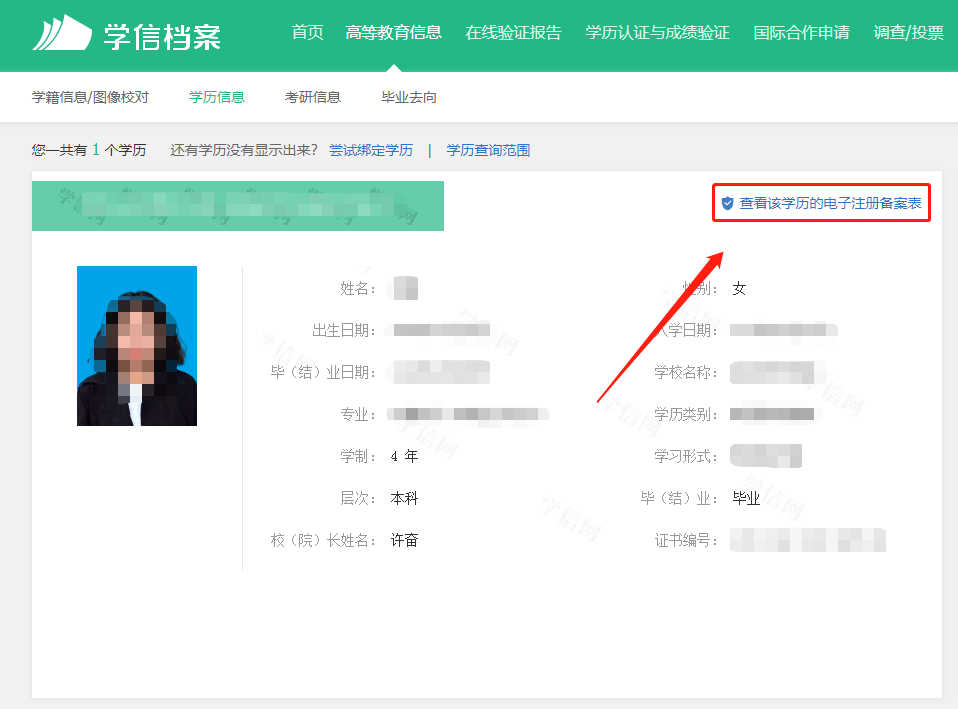
Task: Click the principal name 许奋
Action: click(404, 540)
